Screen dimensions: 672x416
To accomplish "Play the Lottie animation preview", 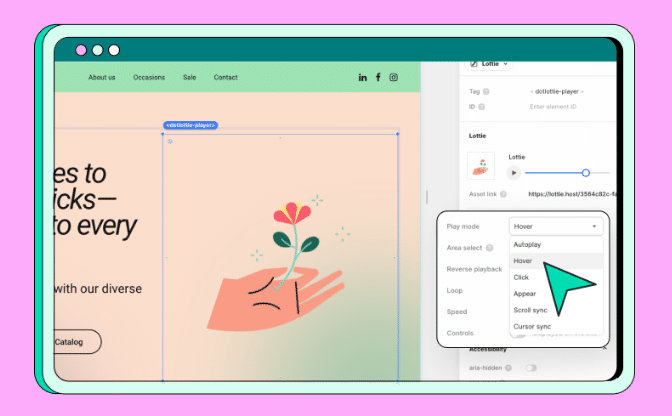I will [x=513, y=173].
